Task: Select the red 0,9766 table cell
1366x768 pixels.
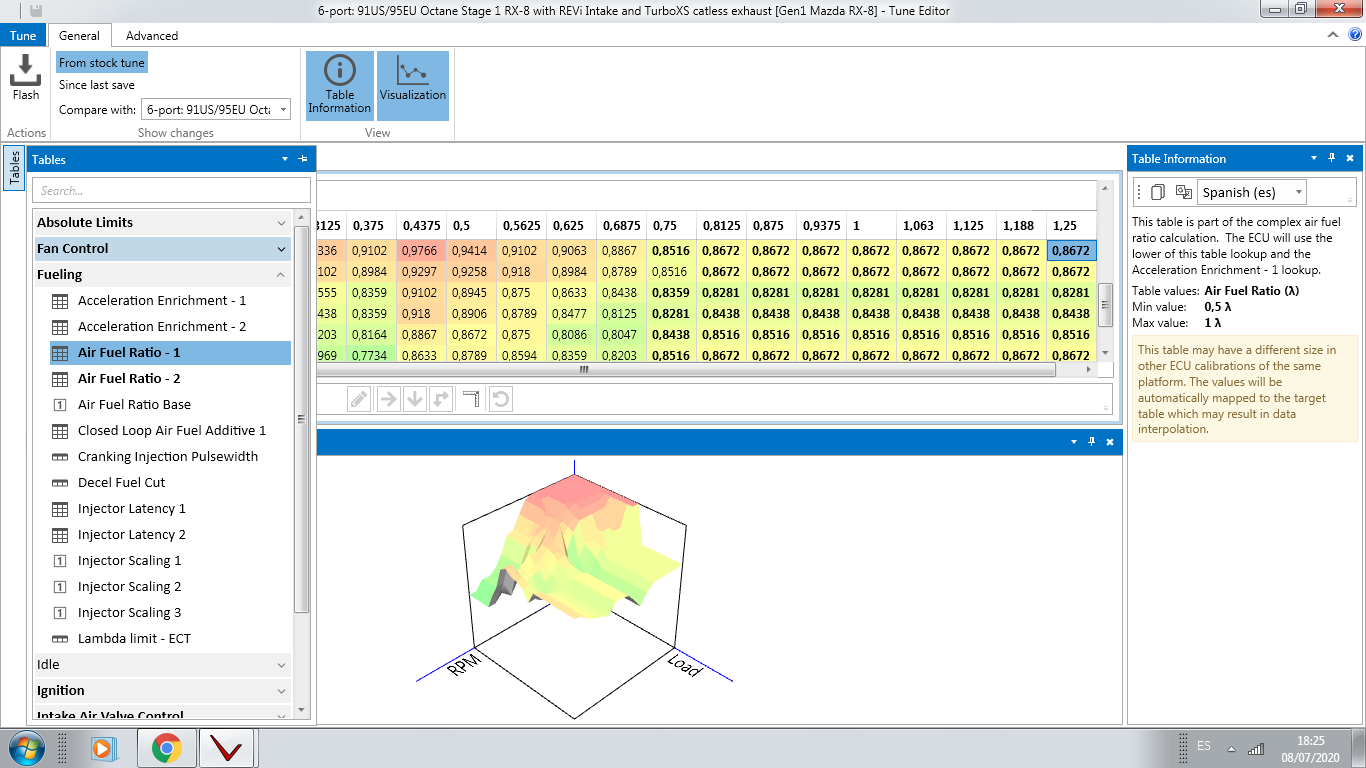Action: pyautogui.click(x=422, y=251)
